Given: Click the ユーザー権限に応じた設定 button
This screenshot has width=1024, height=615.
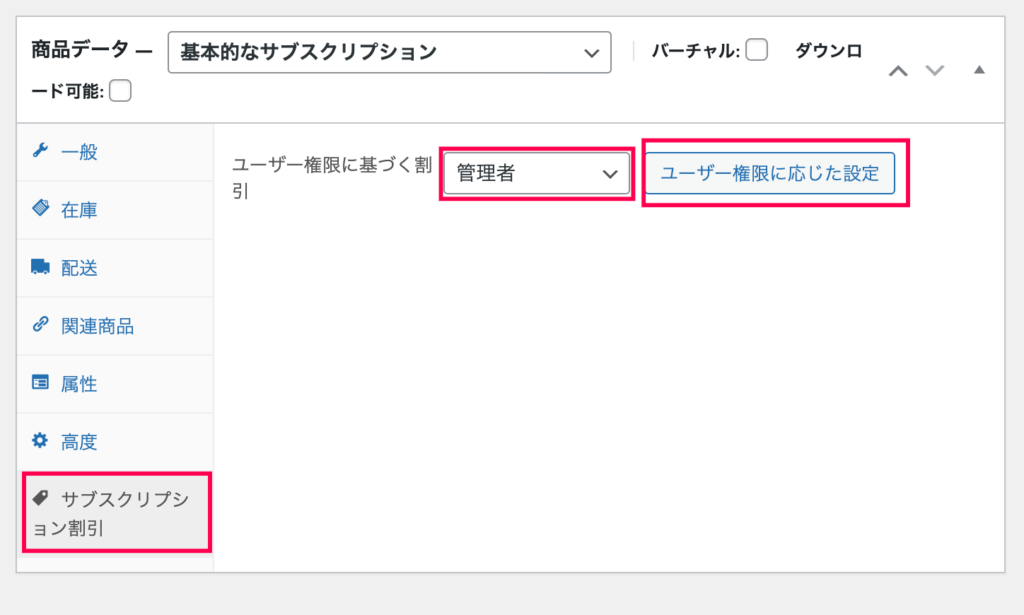Looking at the screenshot, I should (770, 174).
